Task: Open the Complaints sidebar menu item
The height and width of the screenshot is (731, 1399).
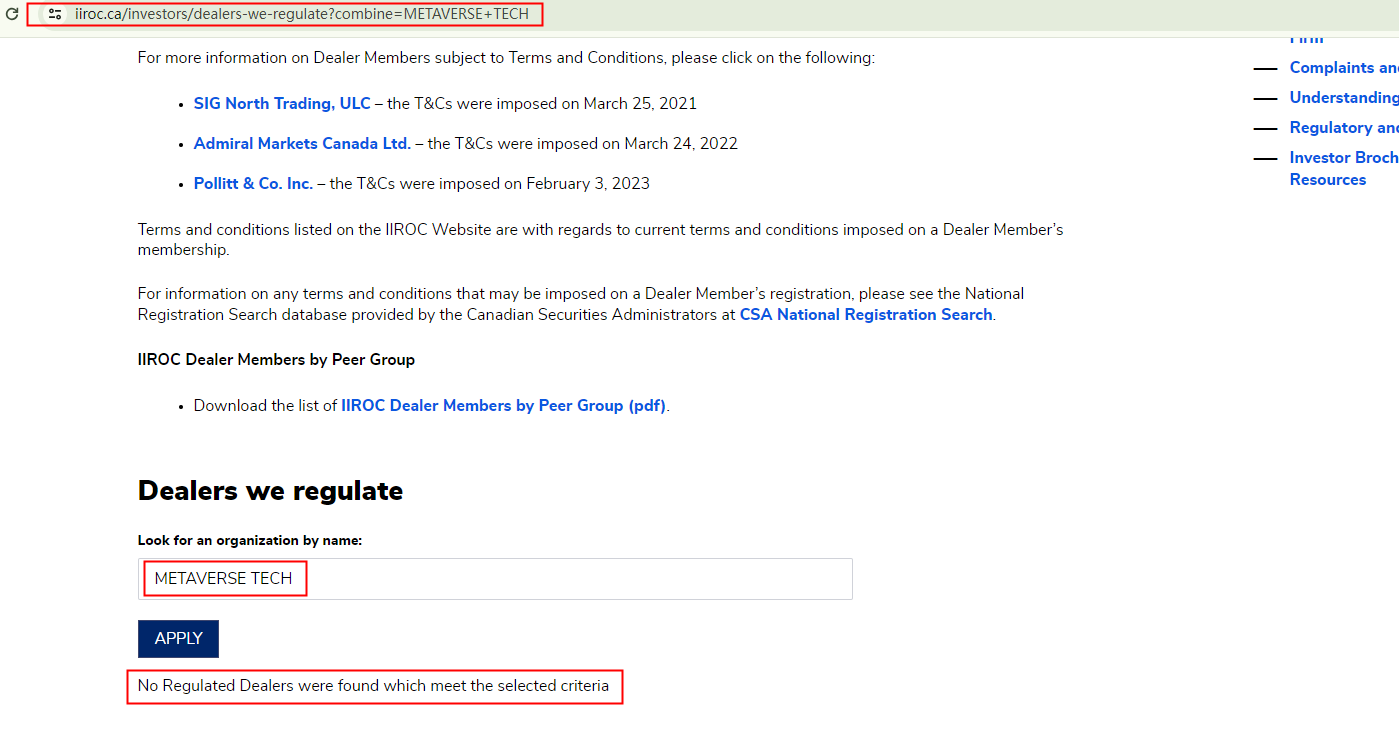Action: pyautogui.click(x=1343, y=68)
